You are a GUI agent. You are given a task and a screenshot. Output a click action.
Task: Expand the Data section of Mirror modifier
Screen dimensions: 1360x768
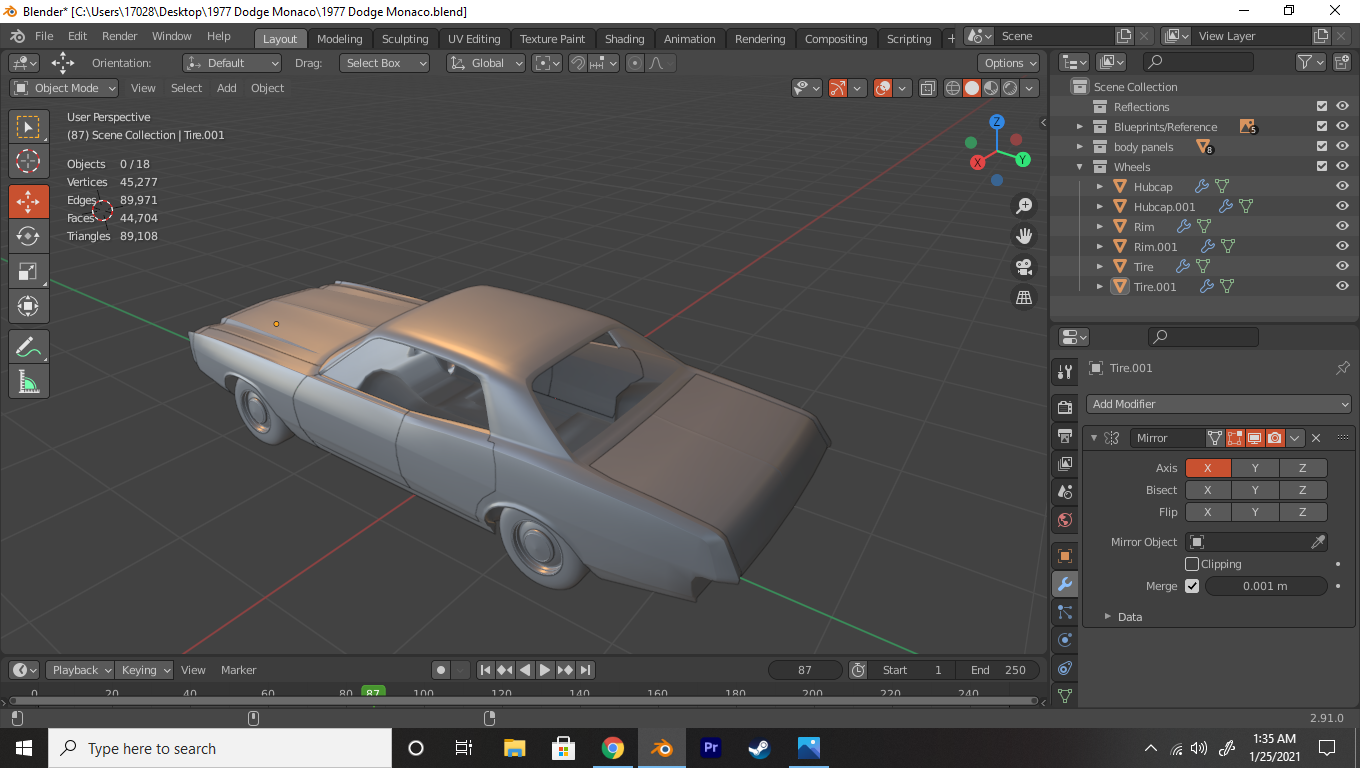[x=1129, y=617]
